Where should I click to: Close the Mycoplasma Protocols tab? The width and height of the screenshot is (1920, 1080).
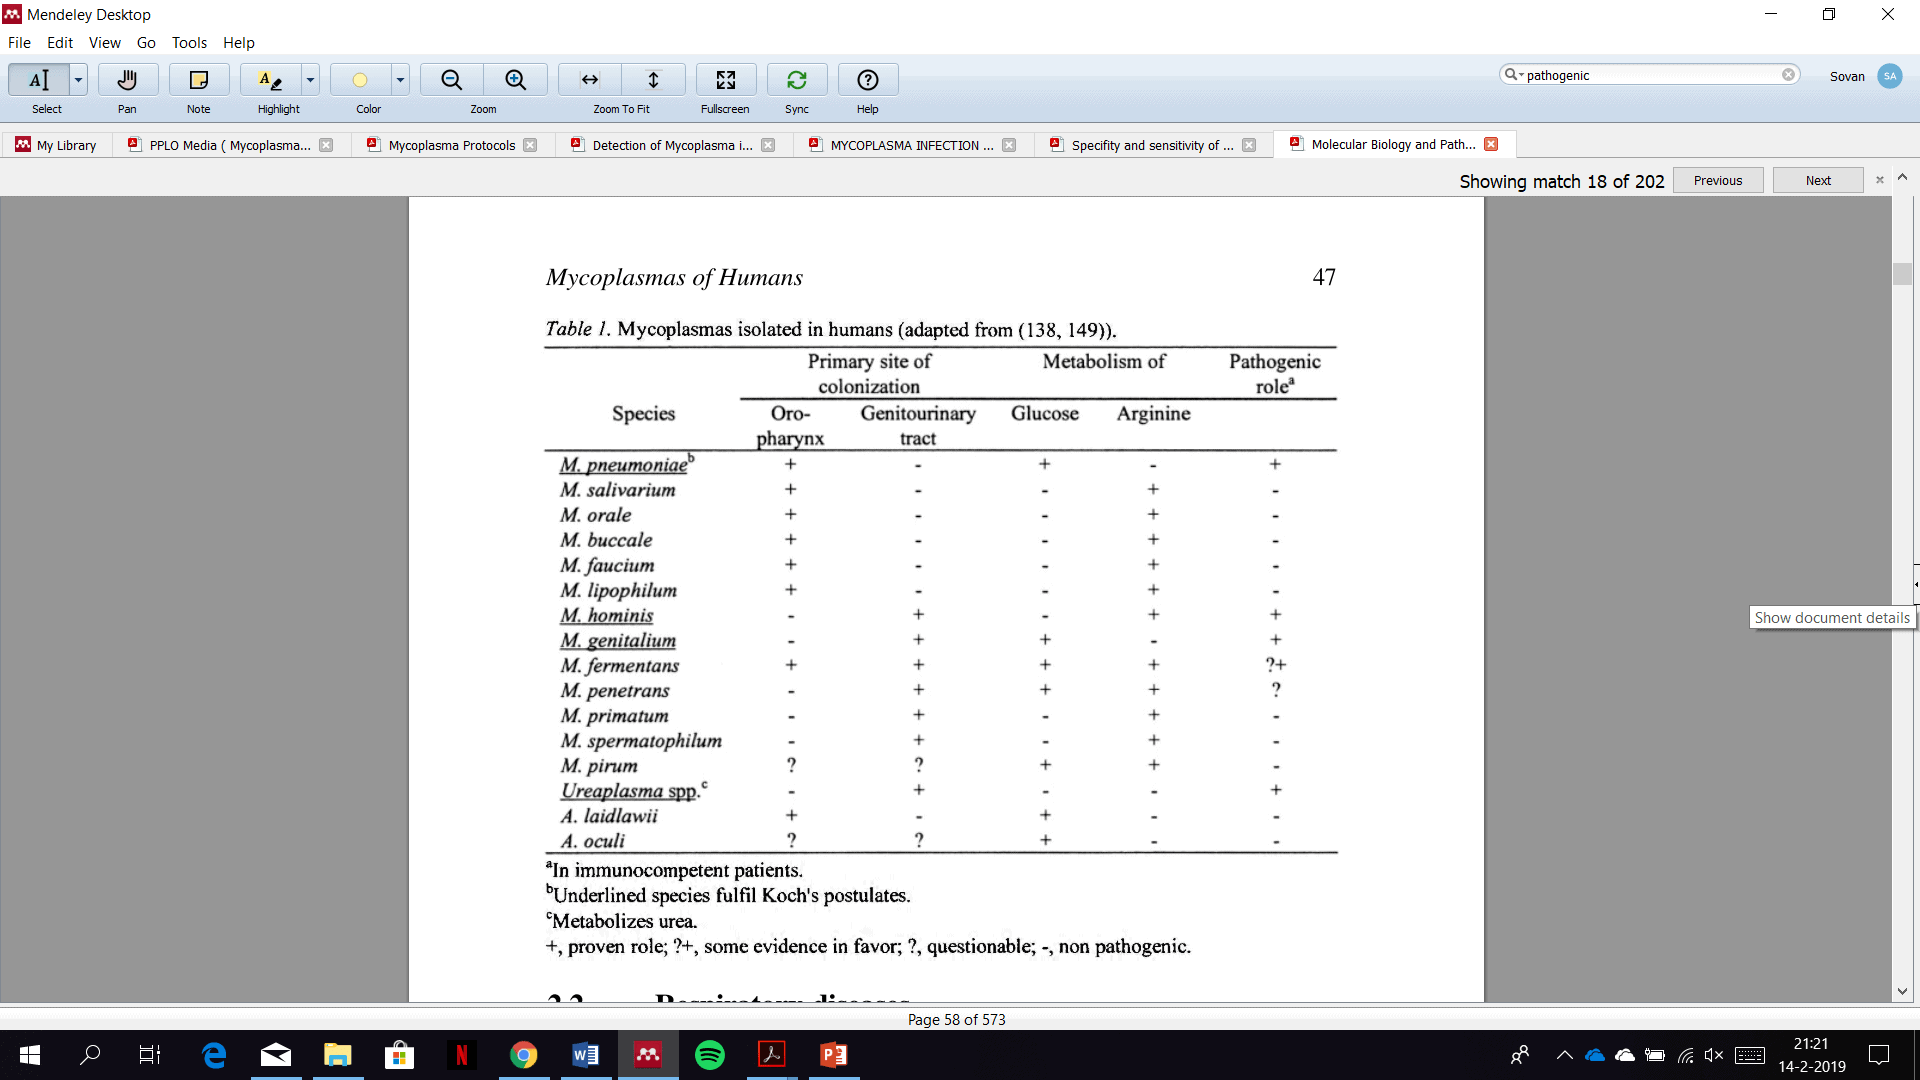tap(530, 145)
